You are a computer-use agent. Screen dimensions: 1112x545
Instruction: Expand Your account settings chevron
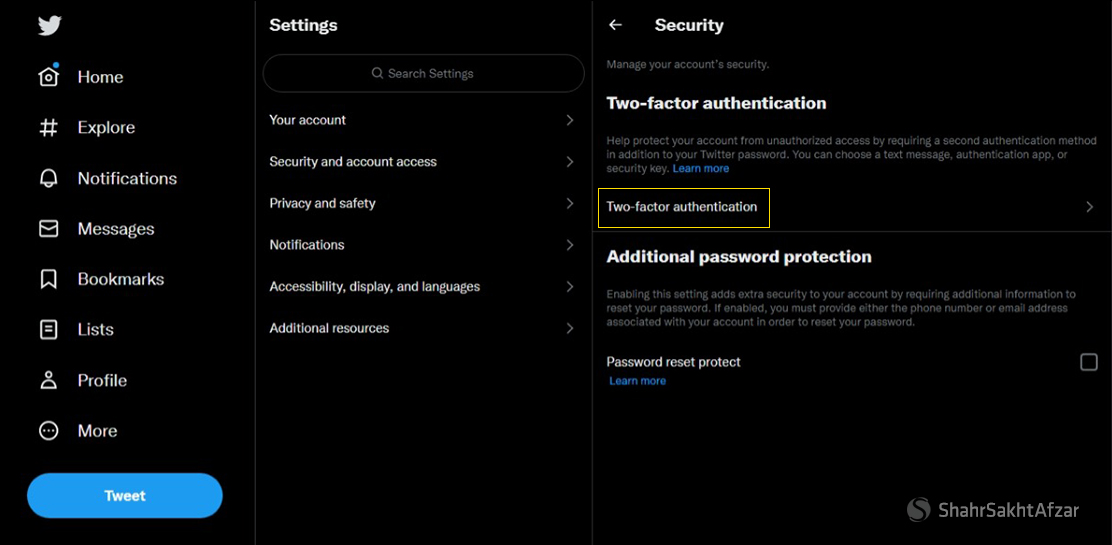click(570, 120)
